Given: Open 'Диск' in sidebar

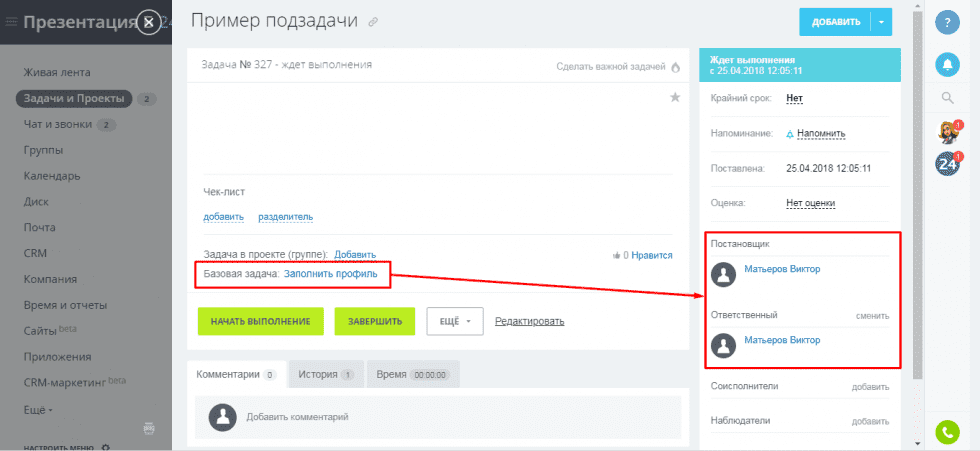Looking at the screenshot, I should 36,202.
